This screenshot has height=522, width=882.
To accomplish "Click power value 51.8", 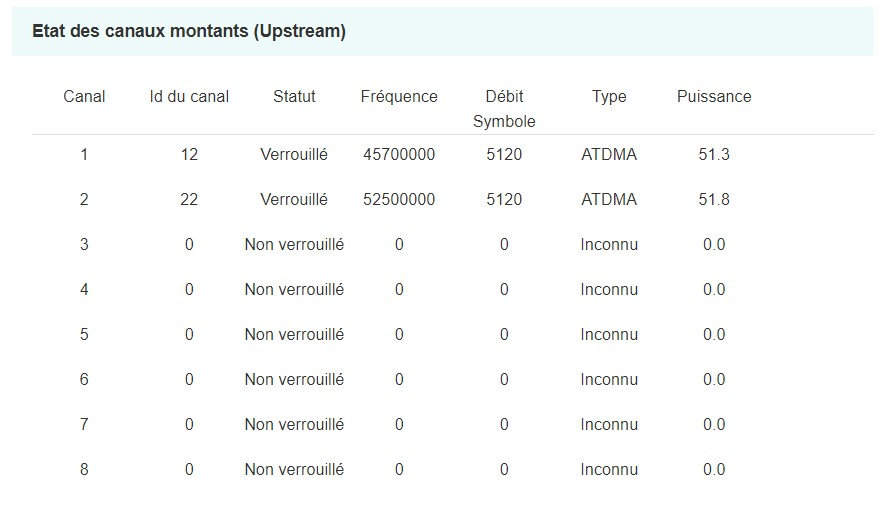I will (x=714, y=200).
